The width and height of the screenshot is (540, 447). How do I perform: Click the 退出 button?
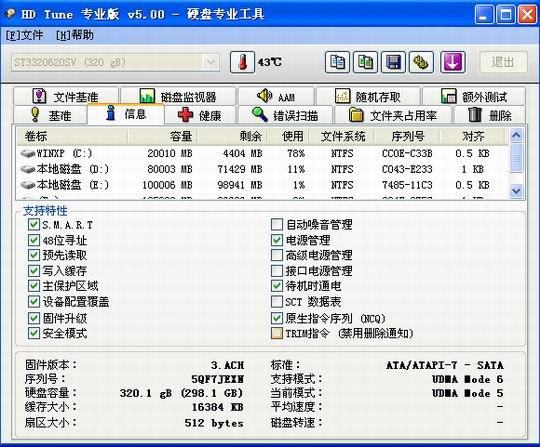pos(503,62)
